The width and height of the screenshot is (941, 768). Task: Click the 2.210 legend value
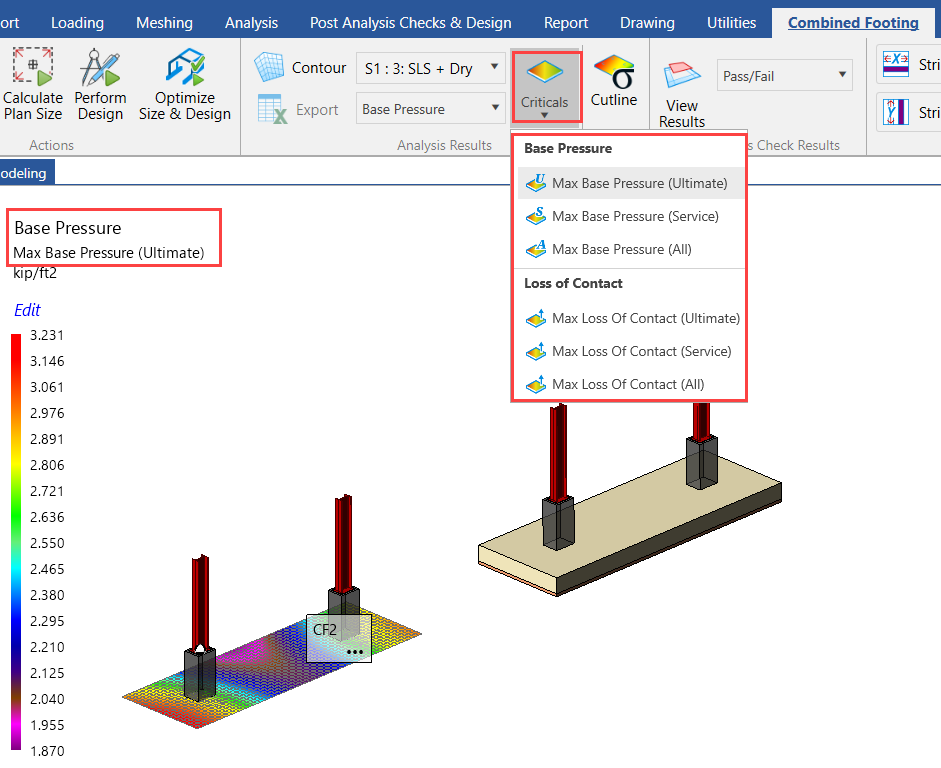click(x=47, y=647)
